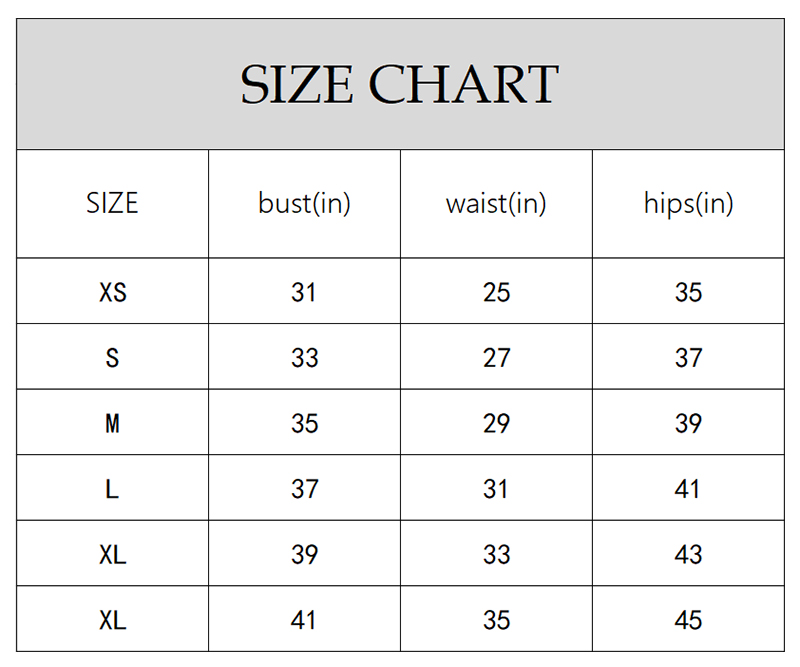Viewport: 800px width, 667px height.
Task: Select the XS size row label
Action: [113, 292]
